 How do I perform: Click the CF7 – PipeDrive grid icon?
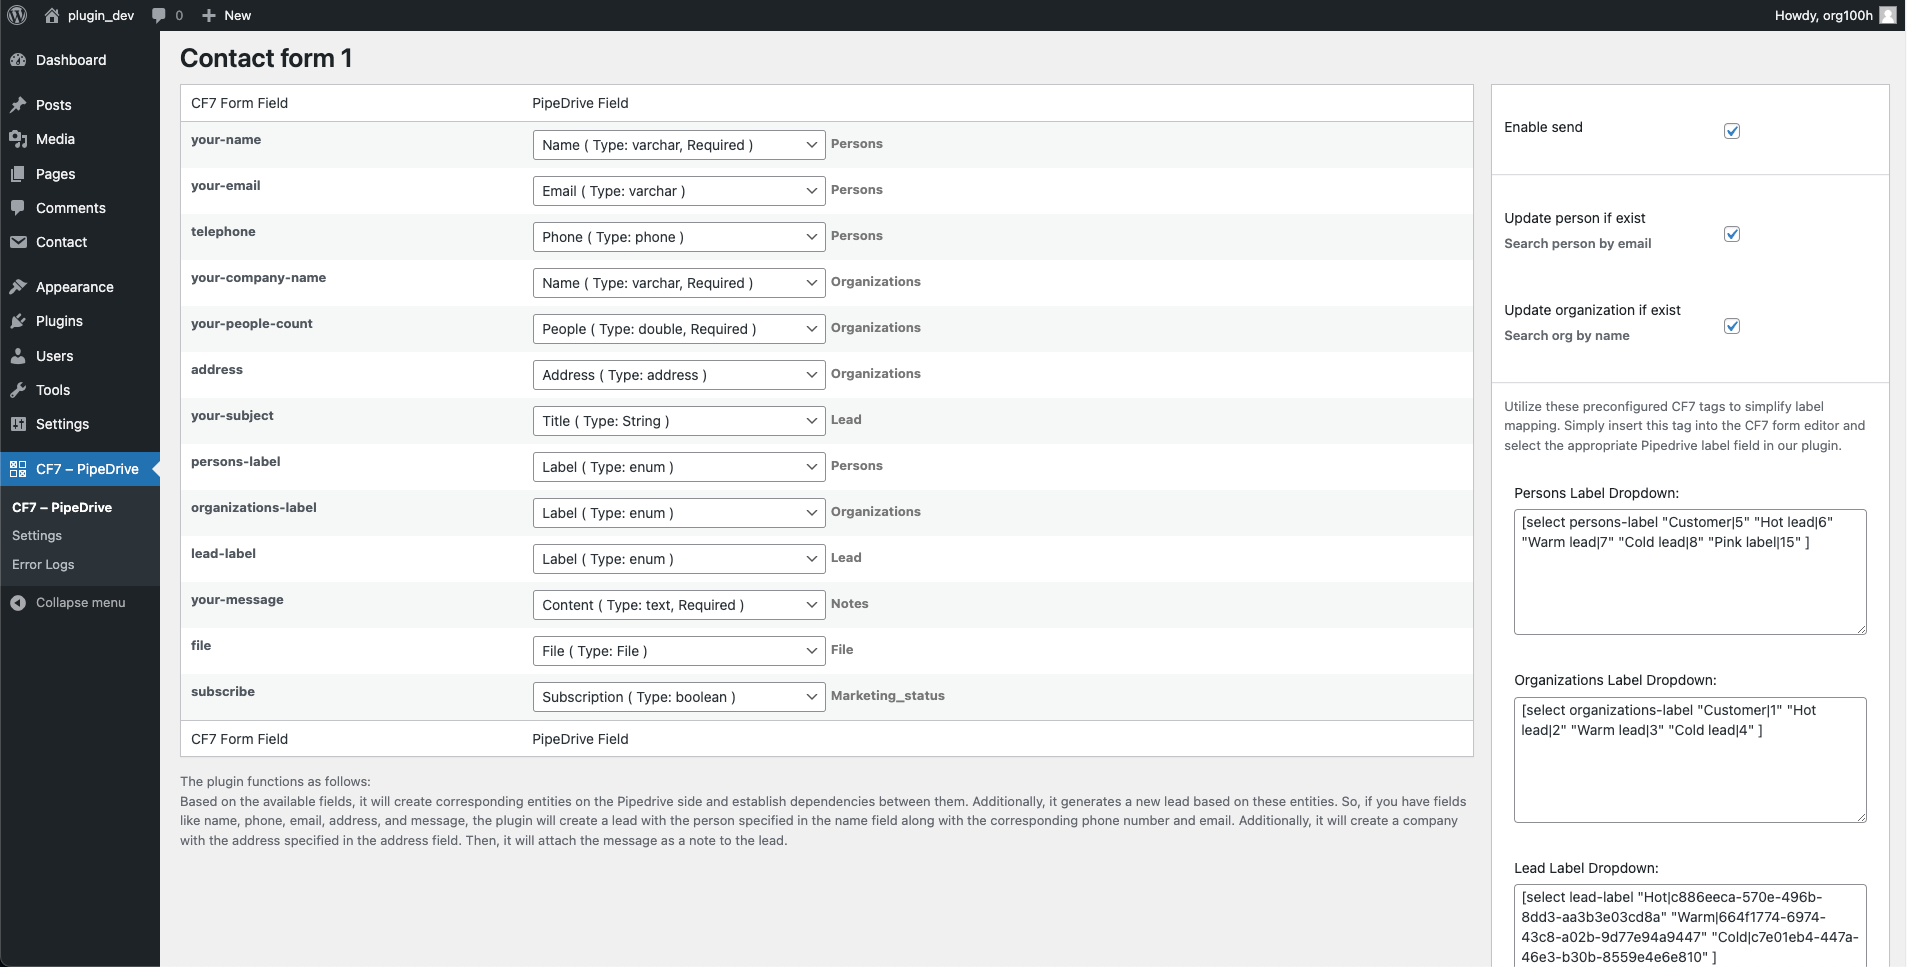point(18,469)
